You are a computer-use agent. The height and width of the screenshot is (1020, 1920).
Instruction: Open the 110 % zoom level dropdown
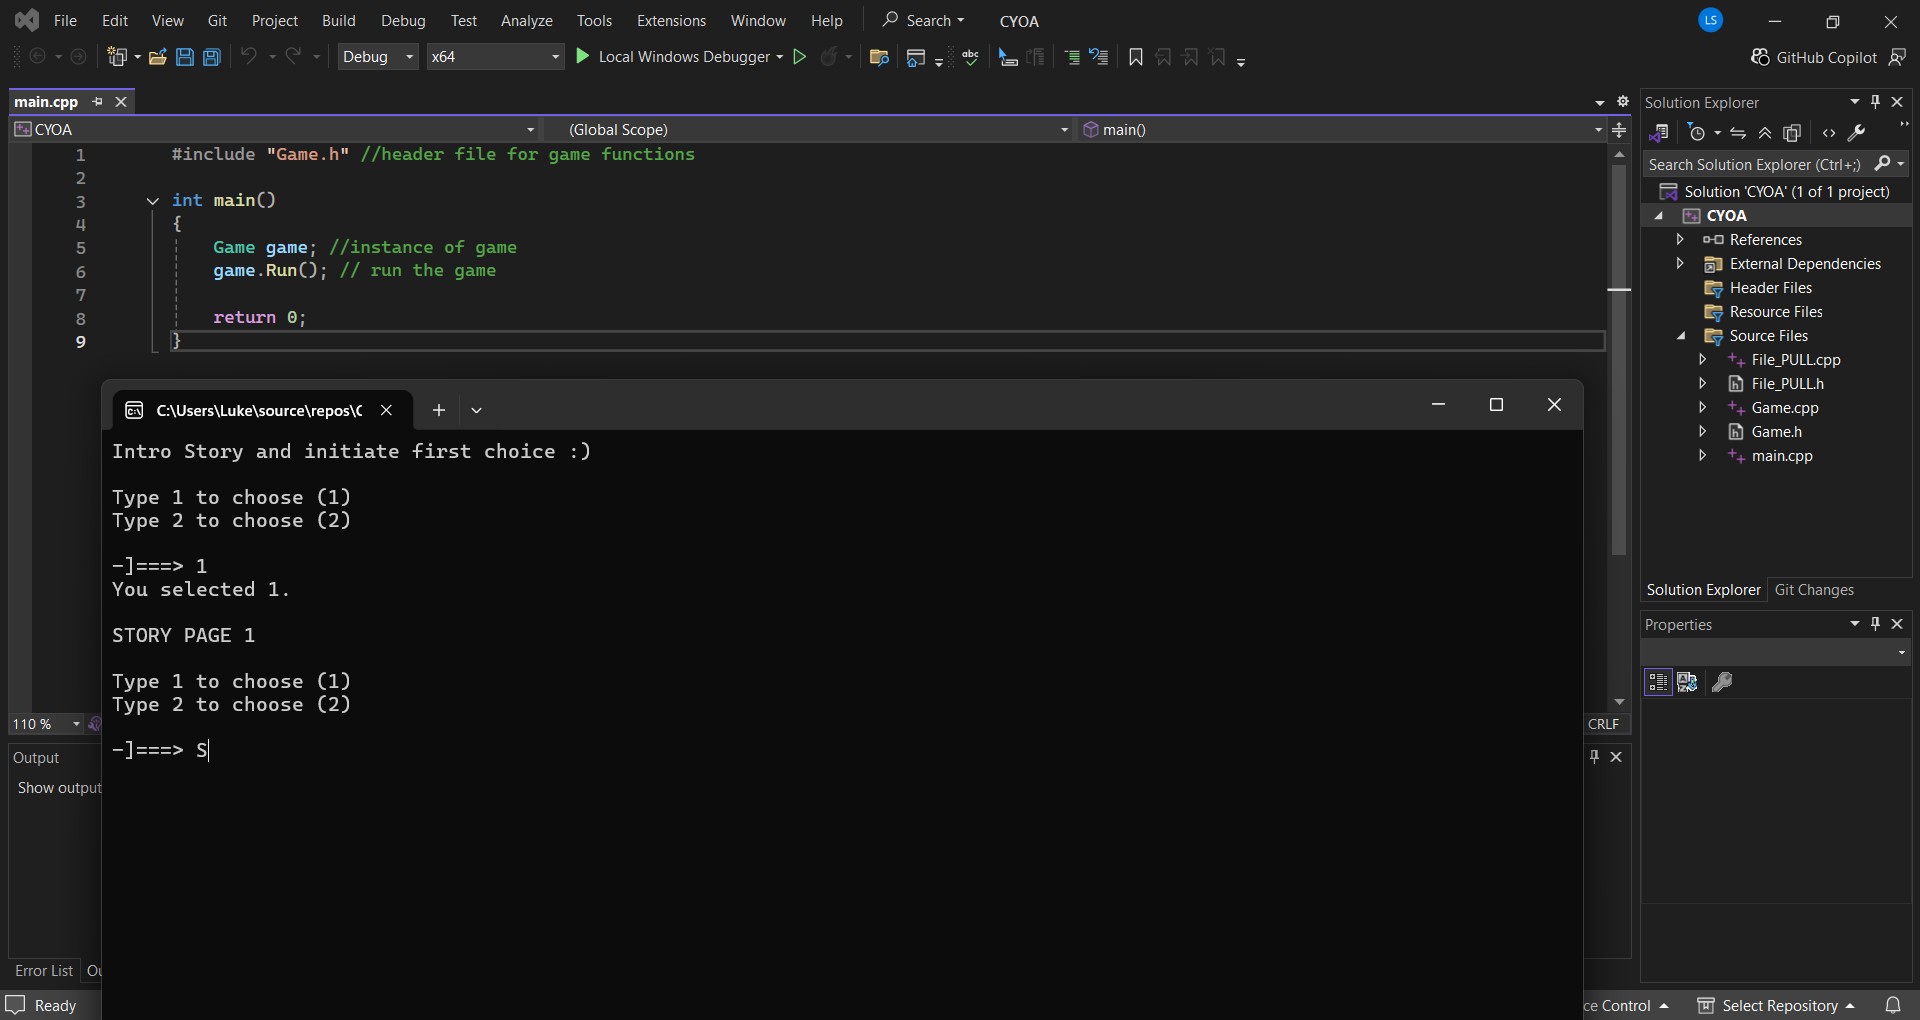pos(46,724)
